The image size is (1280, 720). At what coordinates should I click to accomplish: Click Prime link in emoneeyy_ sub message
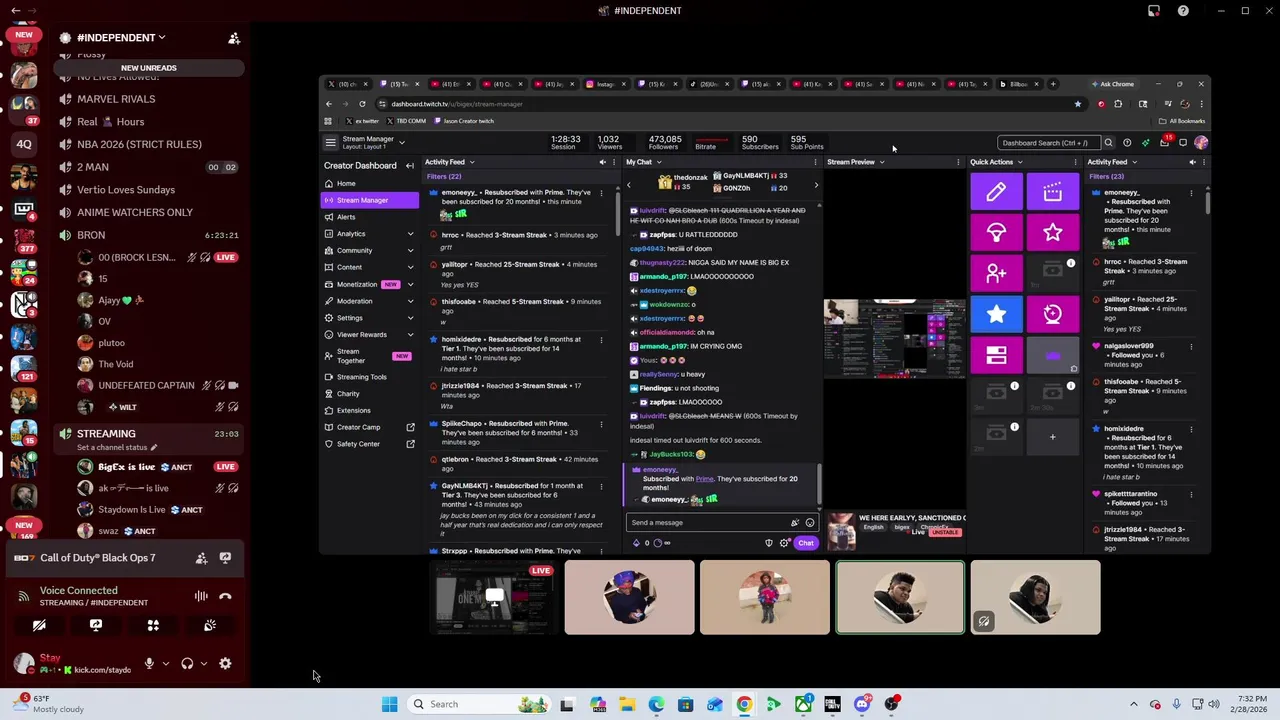[x=705, y=479]
